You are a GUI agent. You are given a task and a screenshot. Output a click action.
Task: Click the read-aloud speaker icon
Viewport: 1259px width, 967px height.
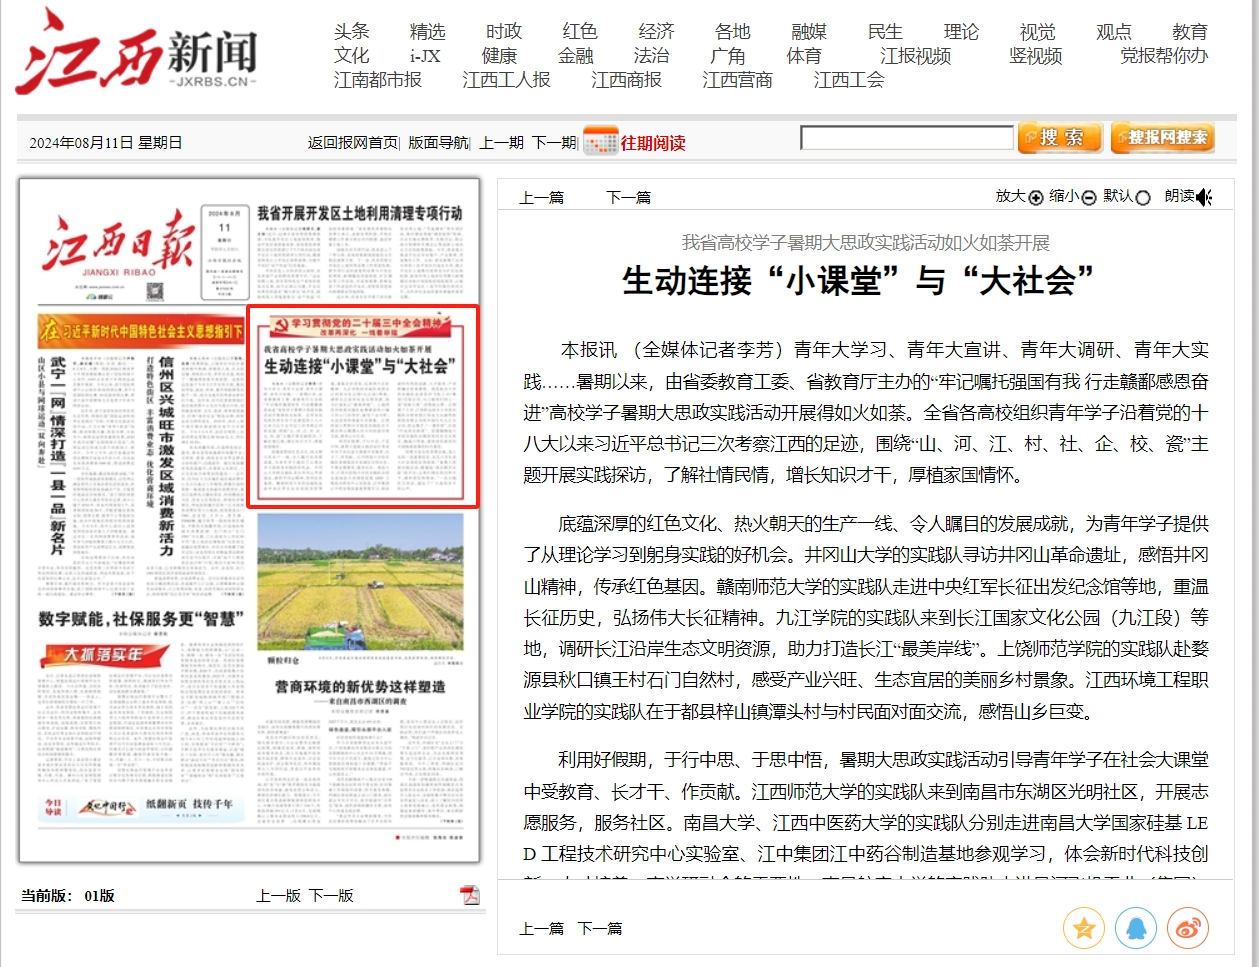(1204, 197)
